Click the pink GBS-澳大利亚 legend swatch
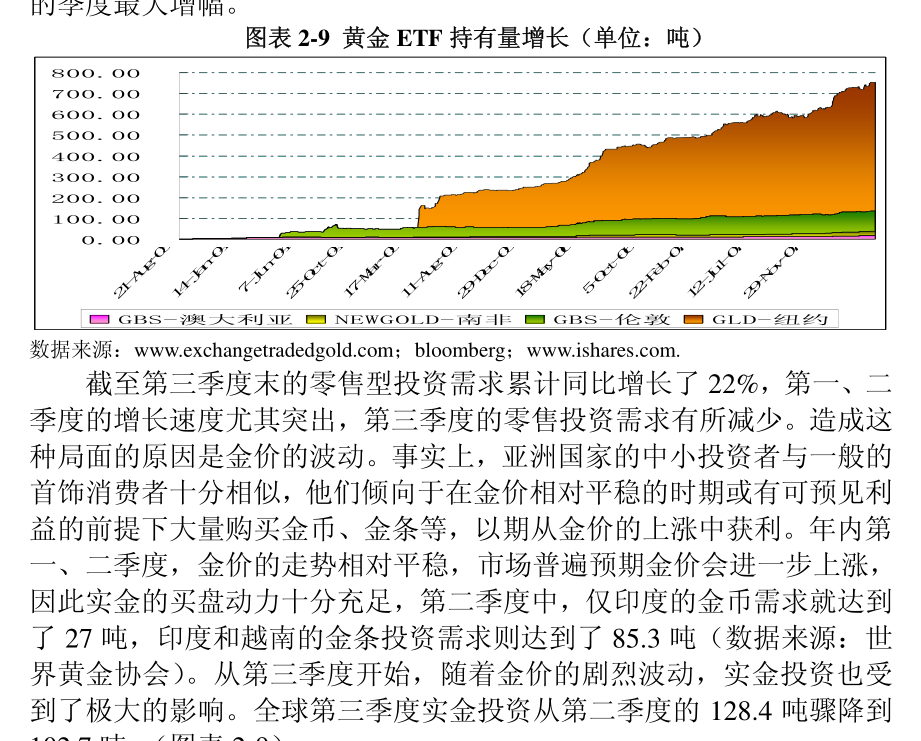The width and height of the screenshot is (921, 741). (99, 319)
